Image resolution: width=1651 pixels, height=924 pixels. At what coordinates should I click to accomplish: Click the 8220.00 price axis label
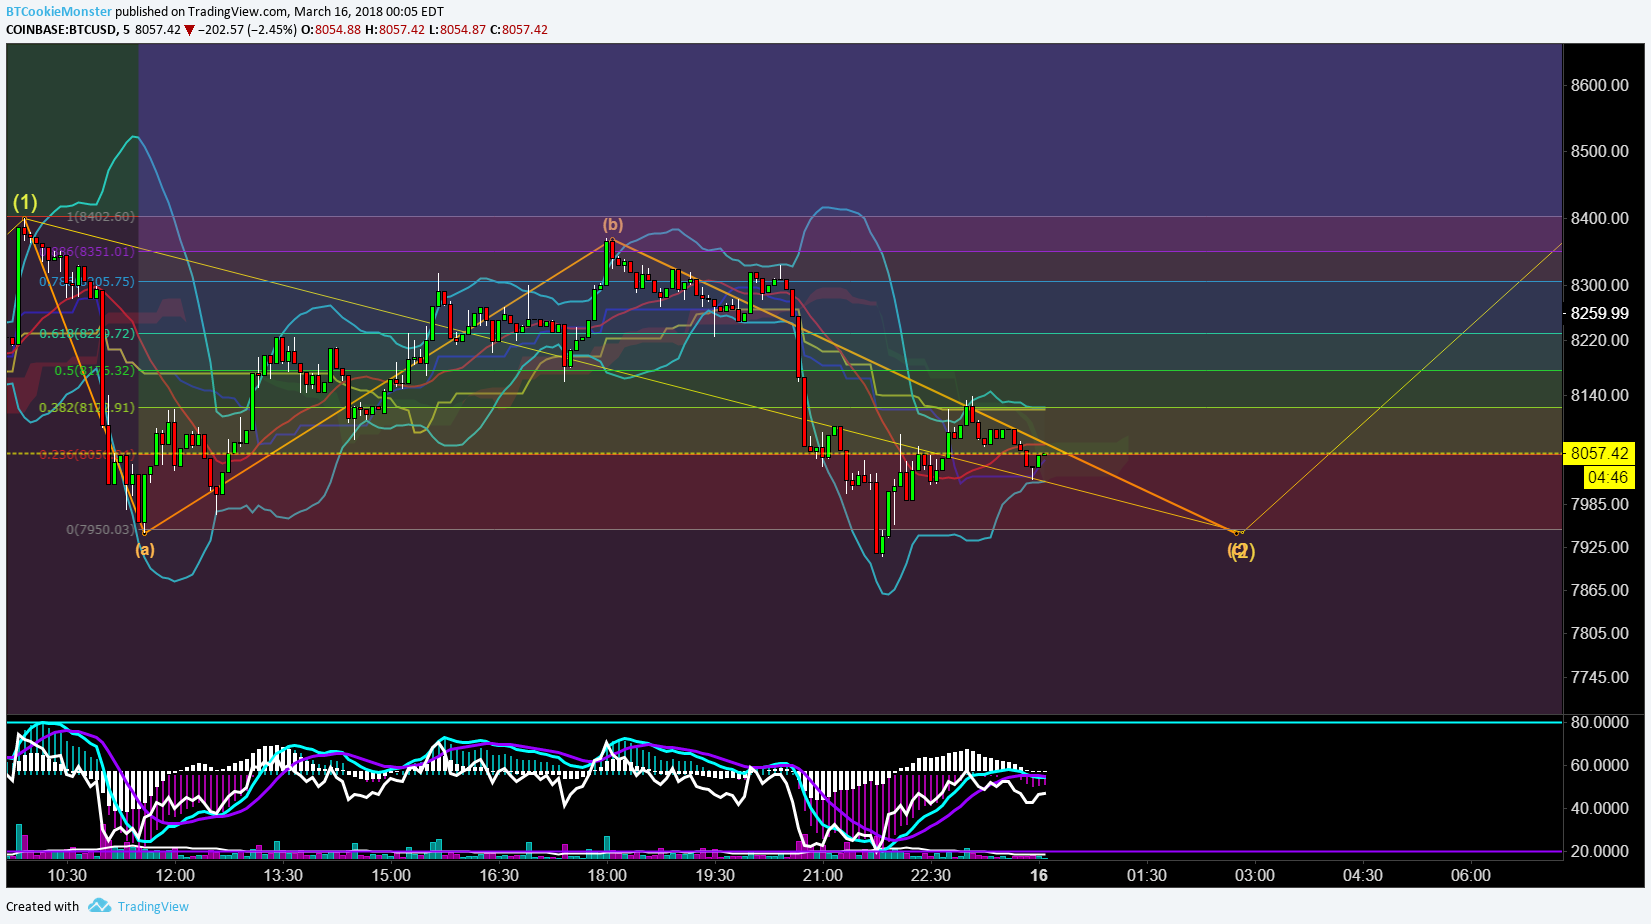pos(1600,340)
